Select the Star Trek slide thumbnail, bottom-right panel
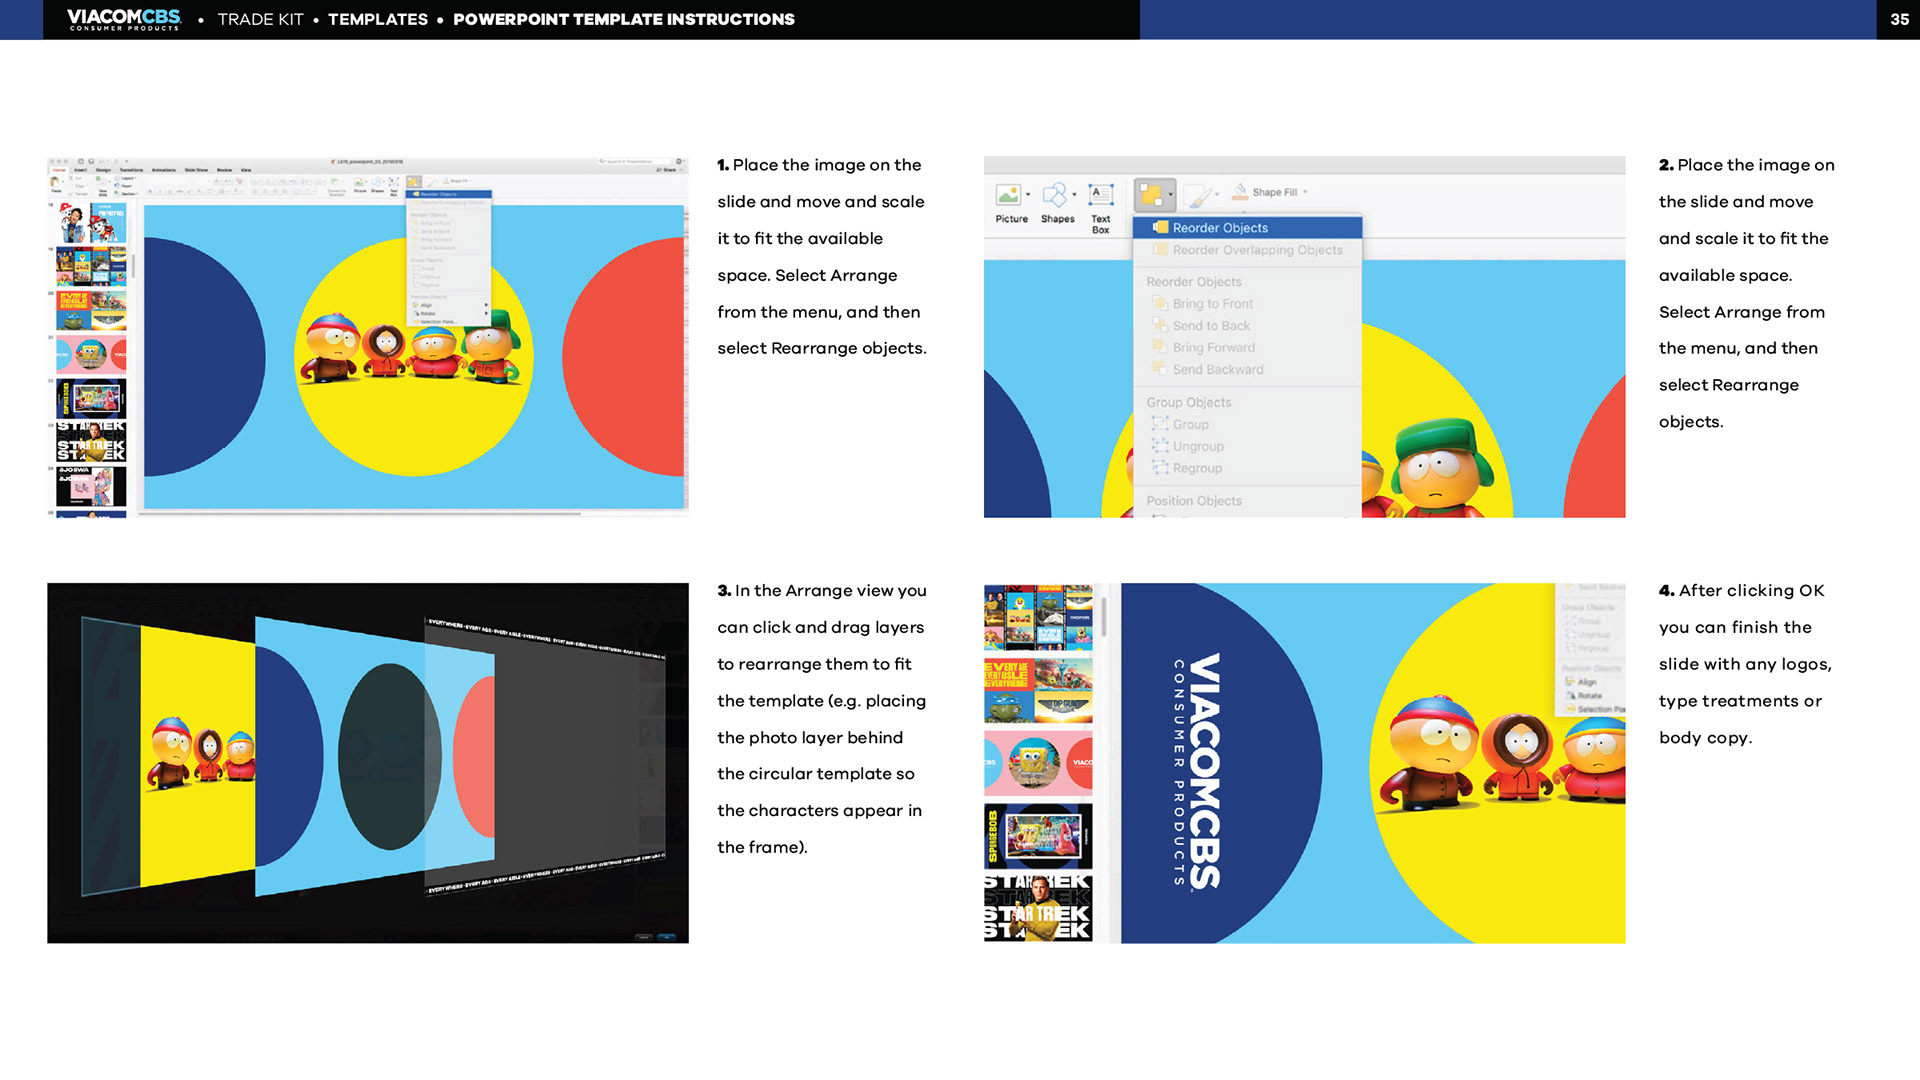 click(1038, 908)
